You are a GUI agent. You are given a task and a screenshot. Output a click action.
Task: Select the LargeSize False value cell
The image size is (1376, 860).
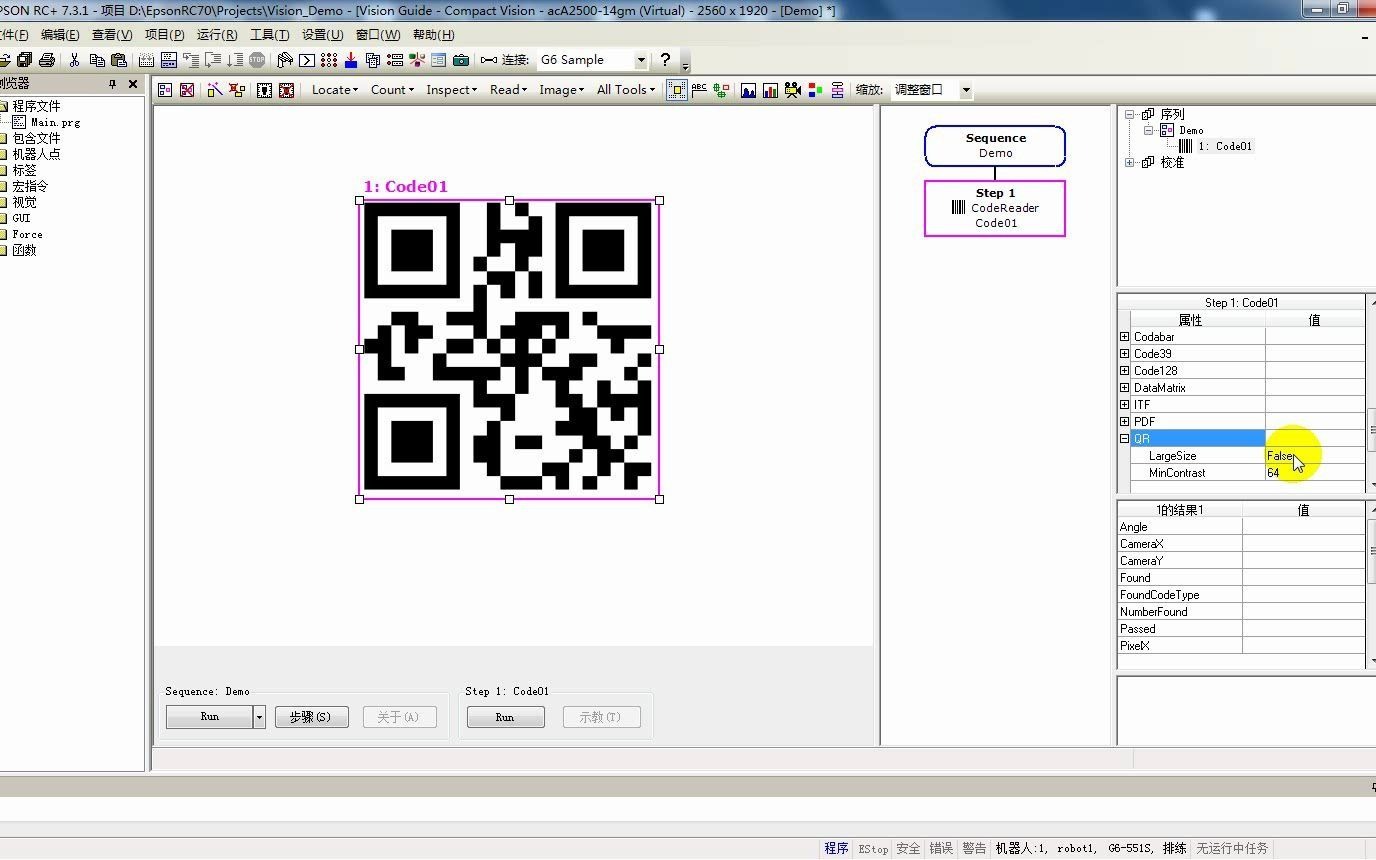[1315, 456]
